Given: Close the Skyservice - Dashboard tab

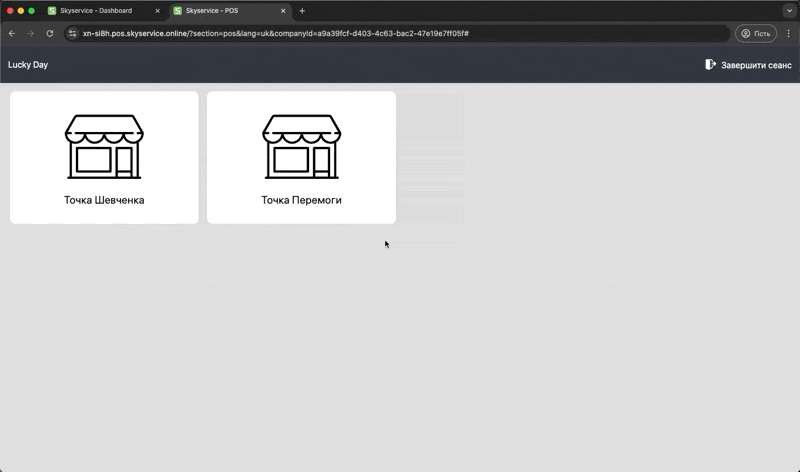Looking at the screenshot, I should pos(157,11).
